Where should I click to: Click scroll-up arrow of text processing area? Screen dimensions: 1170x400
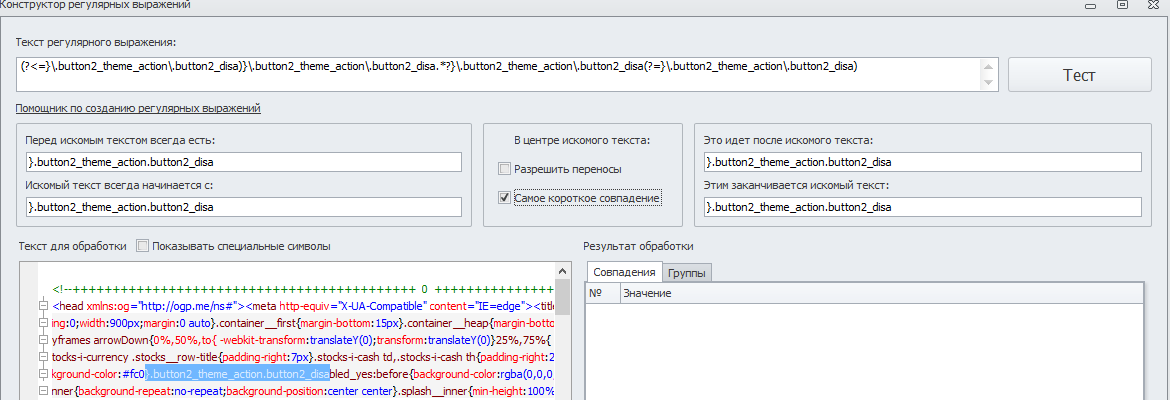tap(563, 271)
